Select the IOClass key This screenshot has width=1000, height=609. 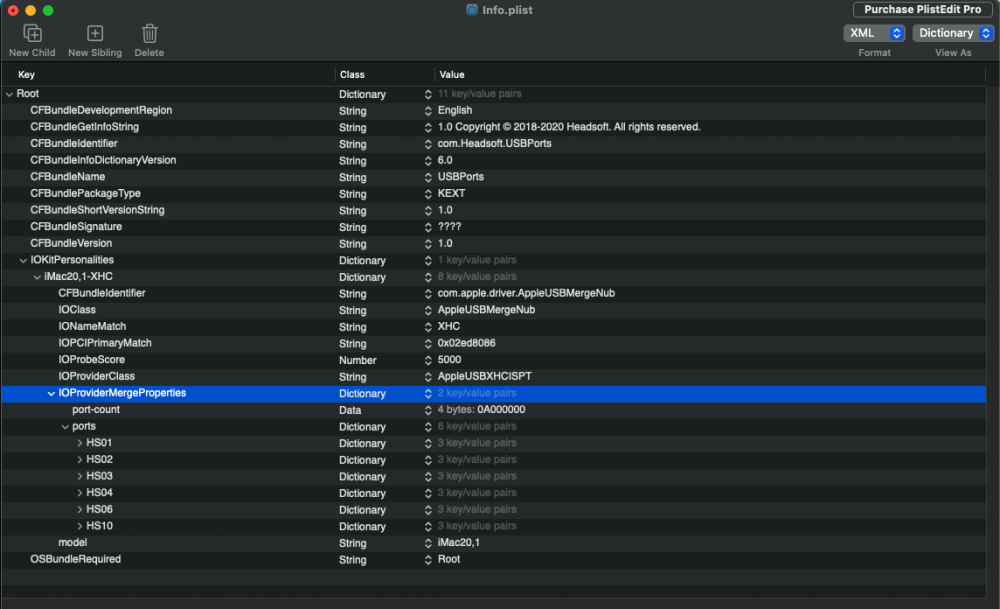click(x=77, y=309)
